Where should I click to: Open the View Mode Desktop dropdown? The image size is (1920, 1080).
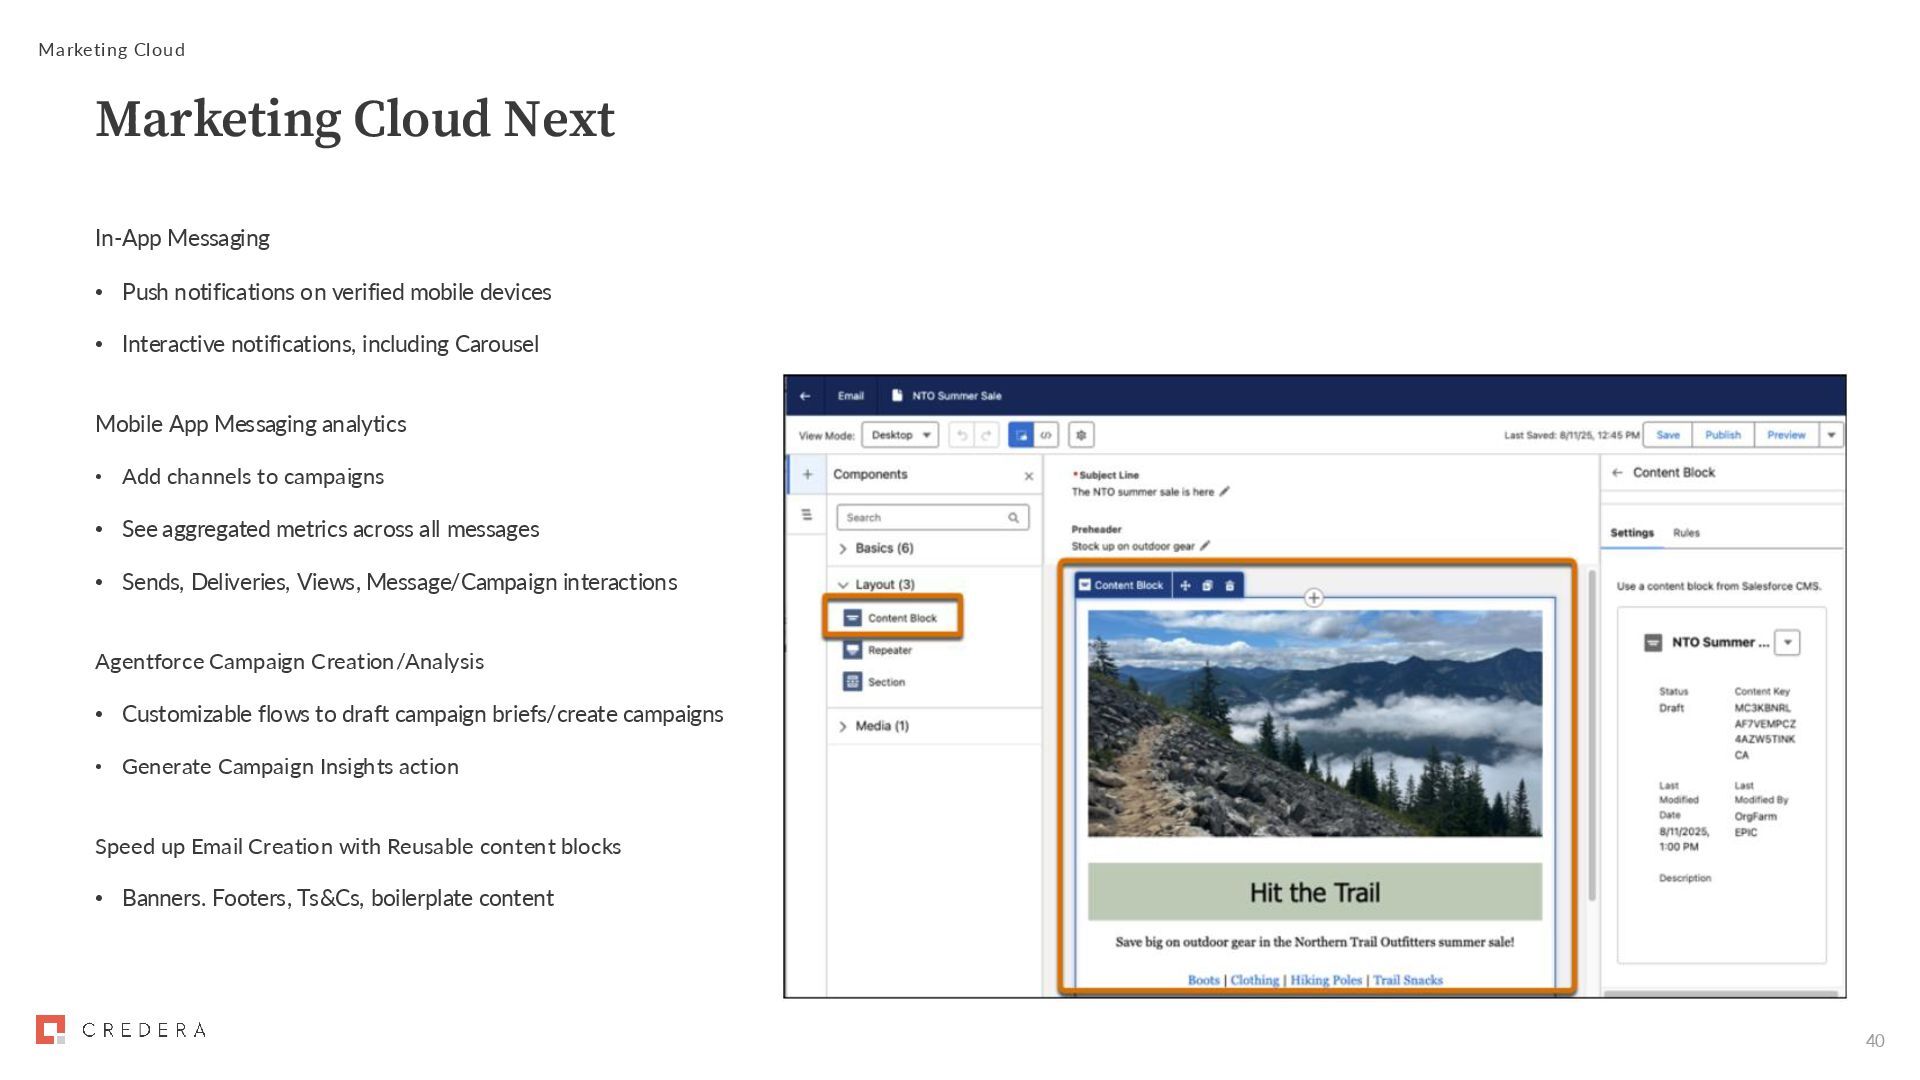coord(900,435)
